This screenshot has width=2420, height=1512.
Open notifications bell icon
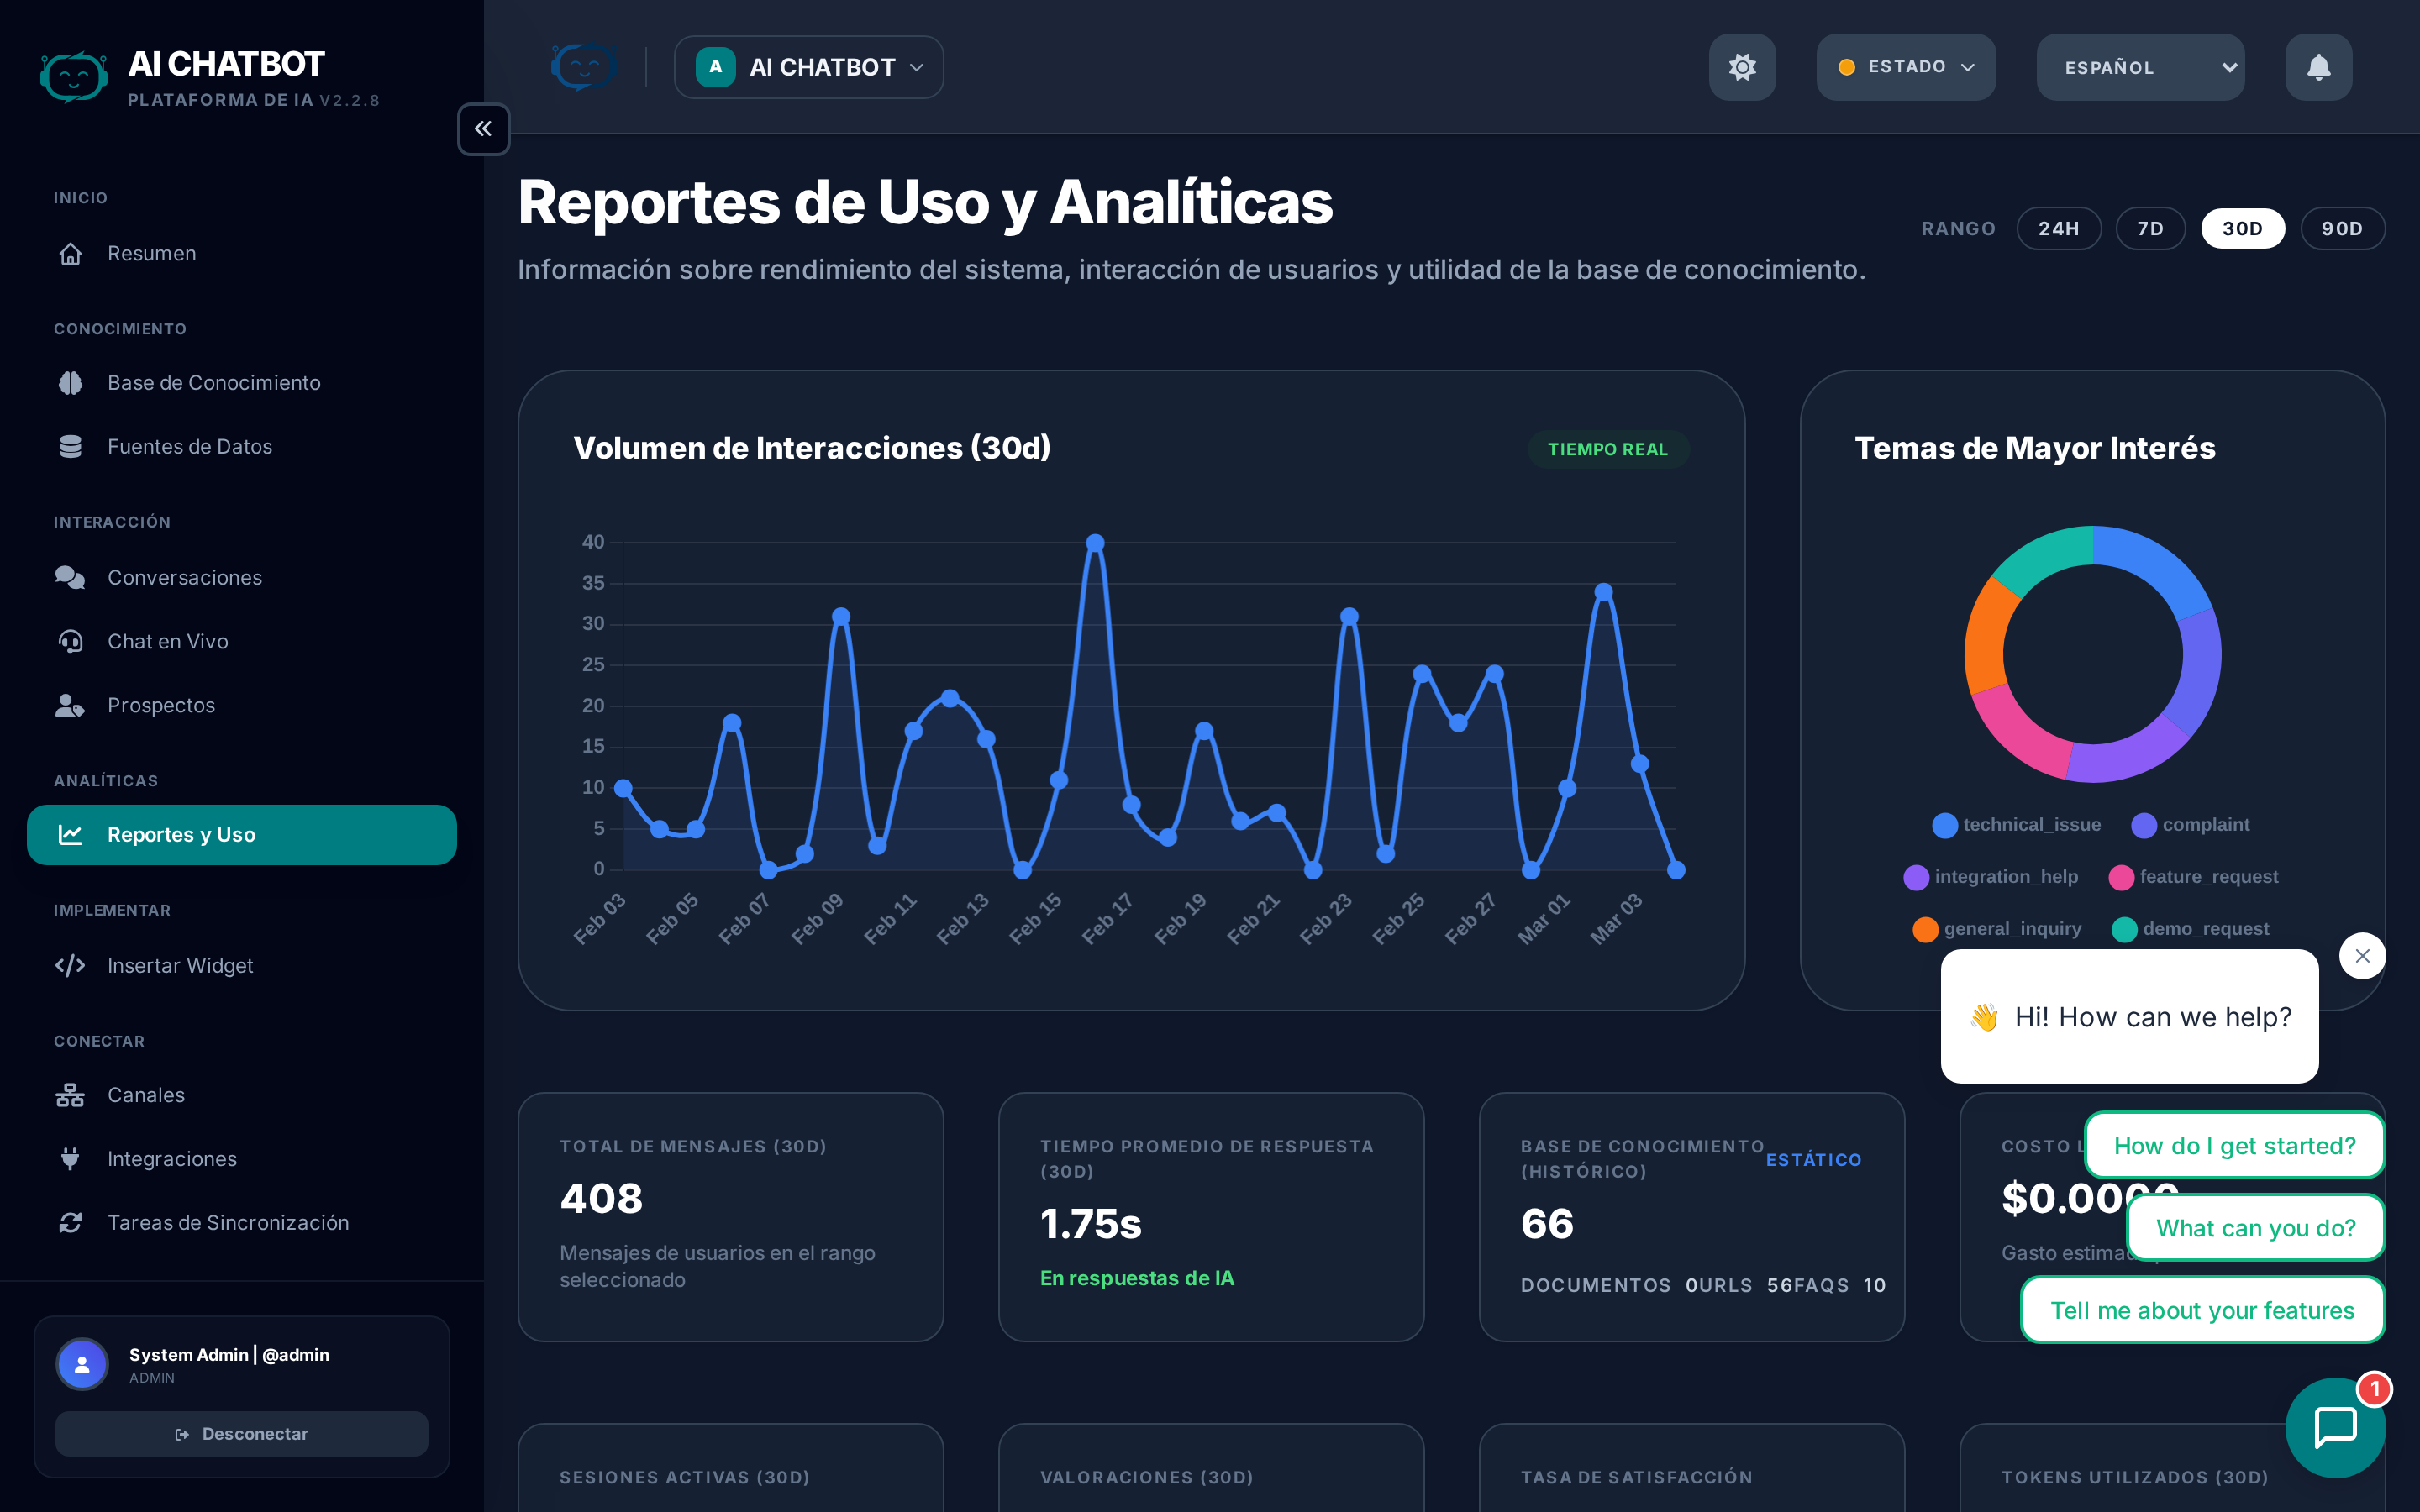point(2318,67)
